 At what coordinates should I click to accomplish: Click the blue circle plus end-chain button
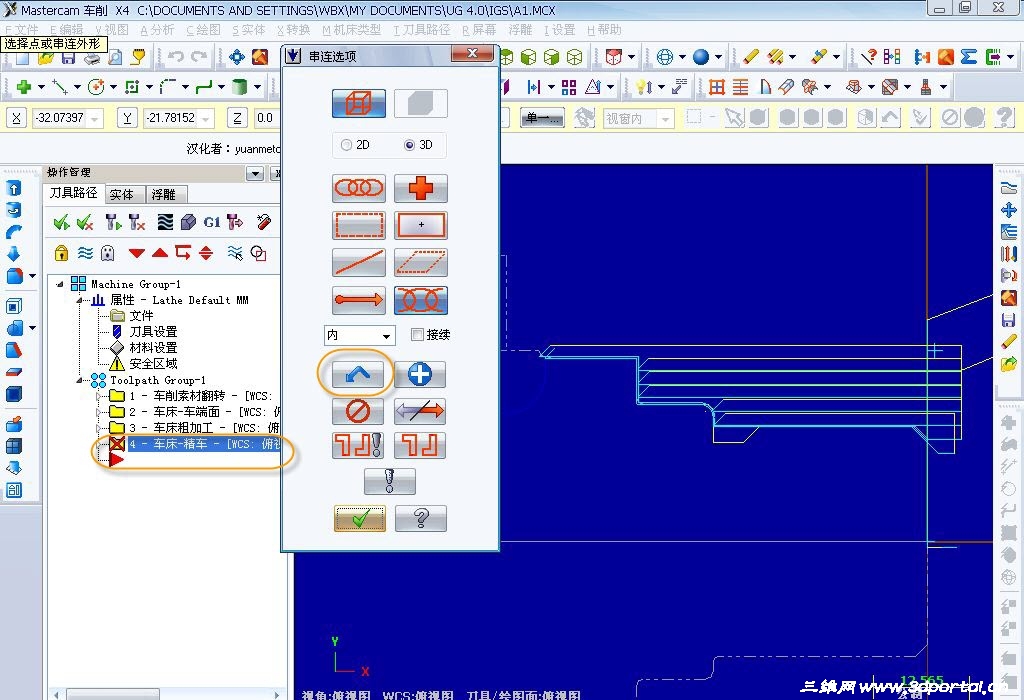tap(420, 375)
